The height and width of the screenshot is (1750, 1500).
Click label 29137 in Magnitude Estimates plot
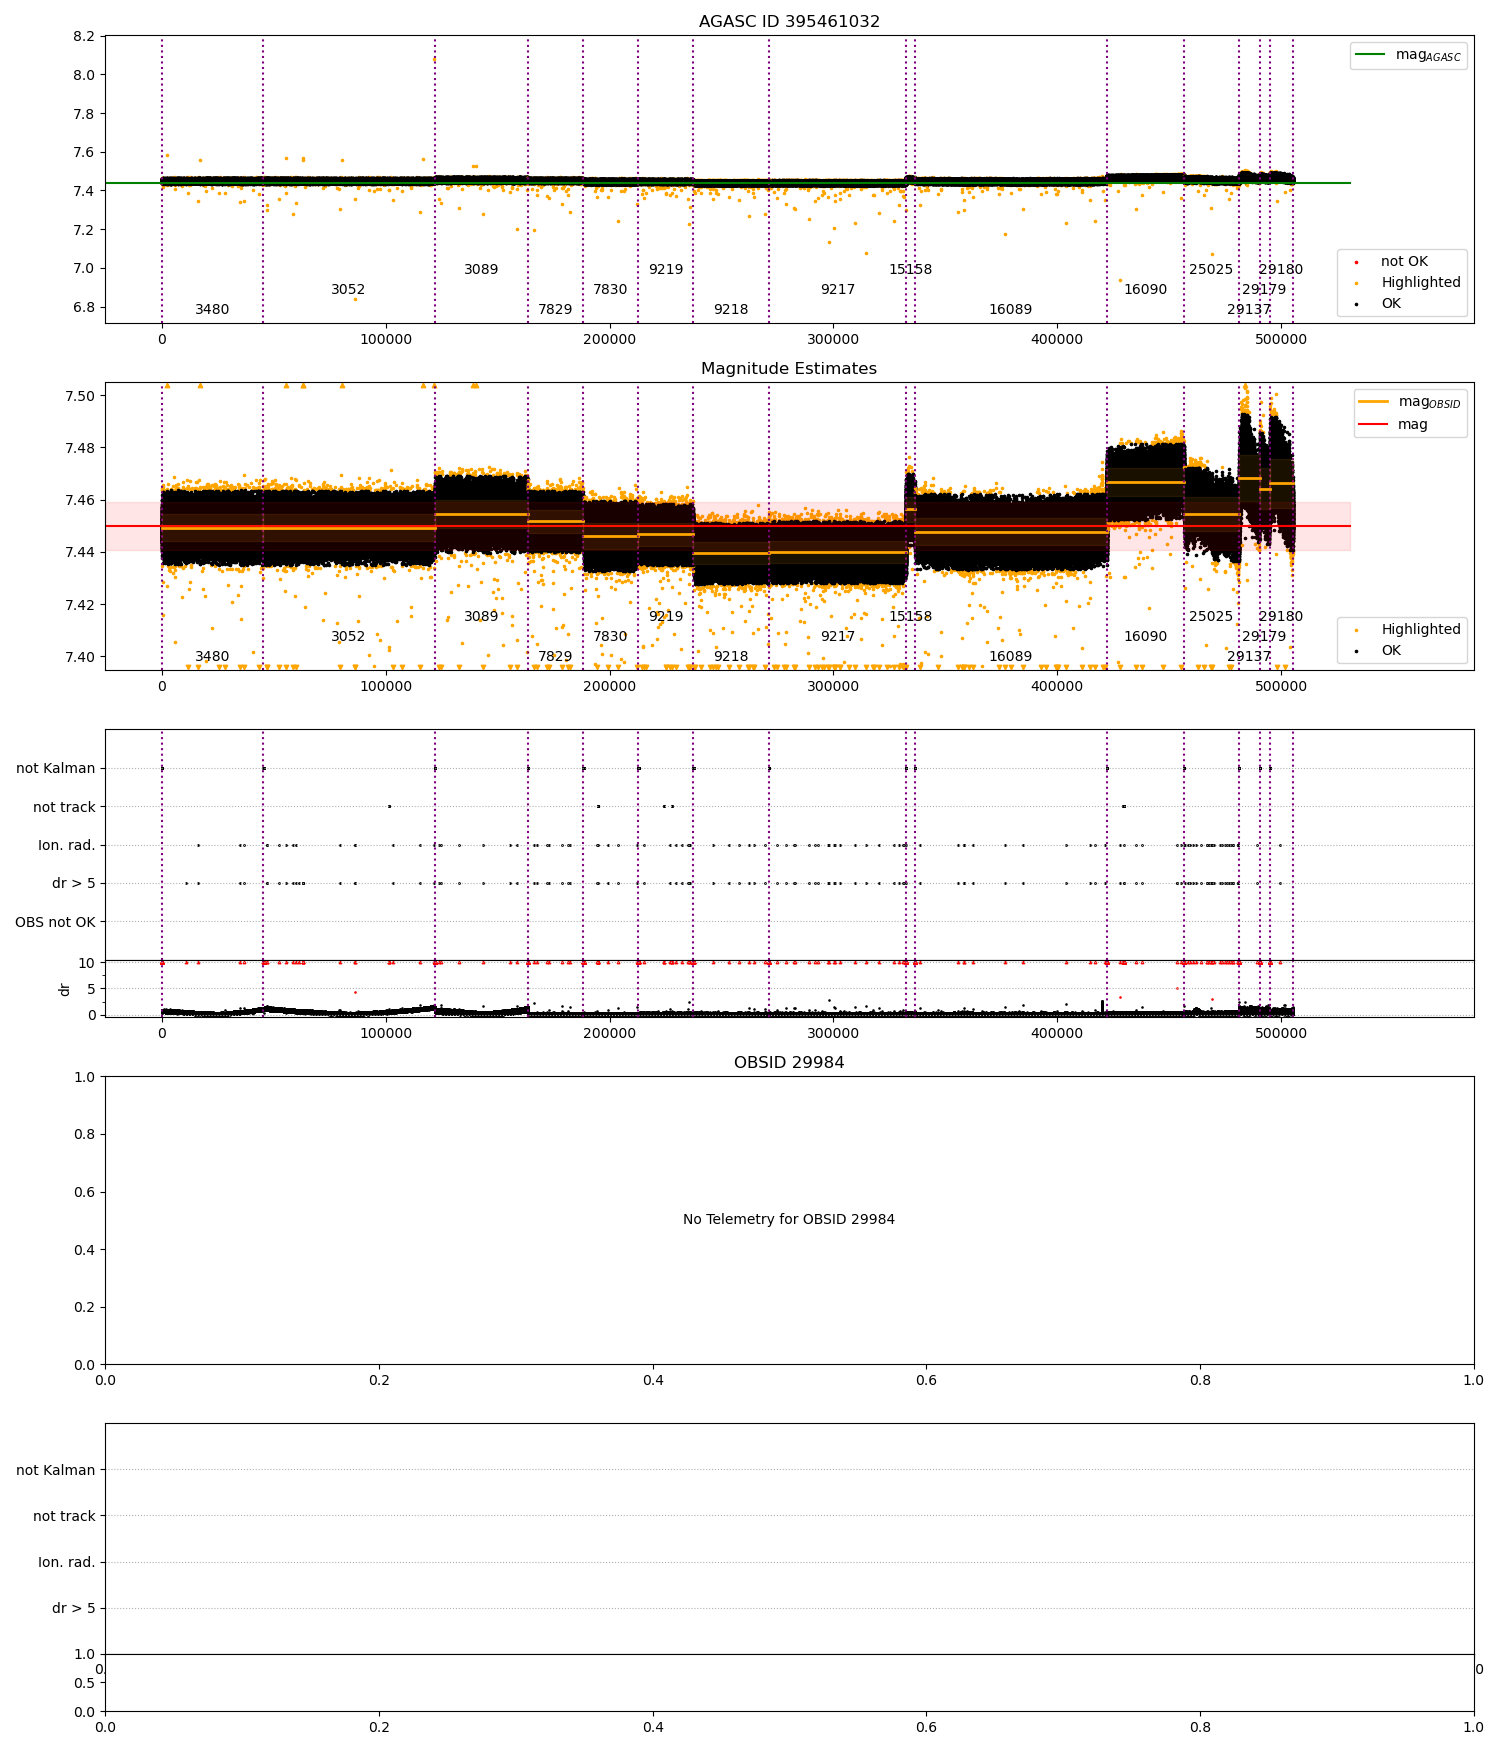(x=1249, y=657)
